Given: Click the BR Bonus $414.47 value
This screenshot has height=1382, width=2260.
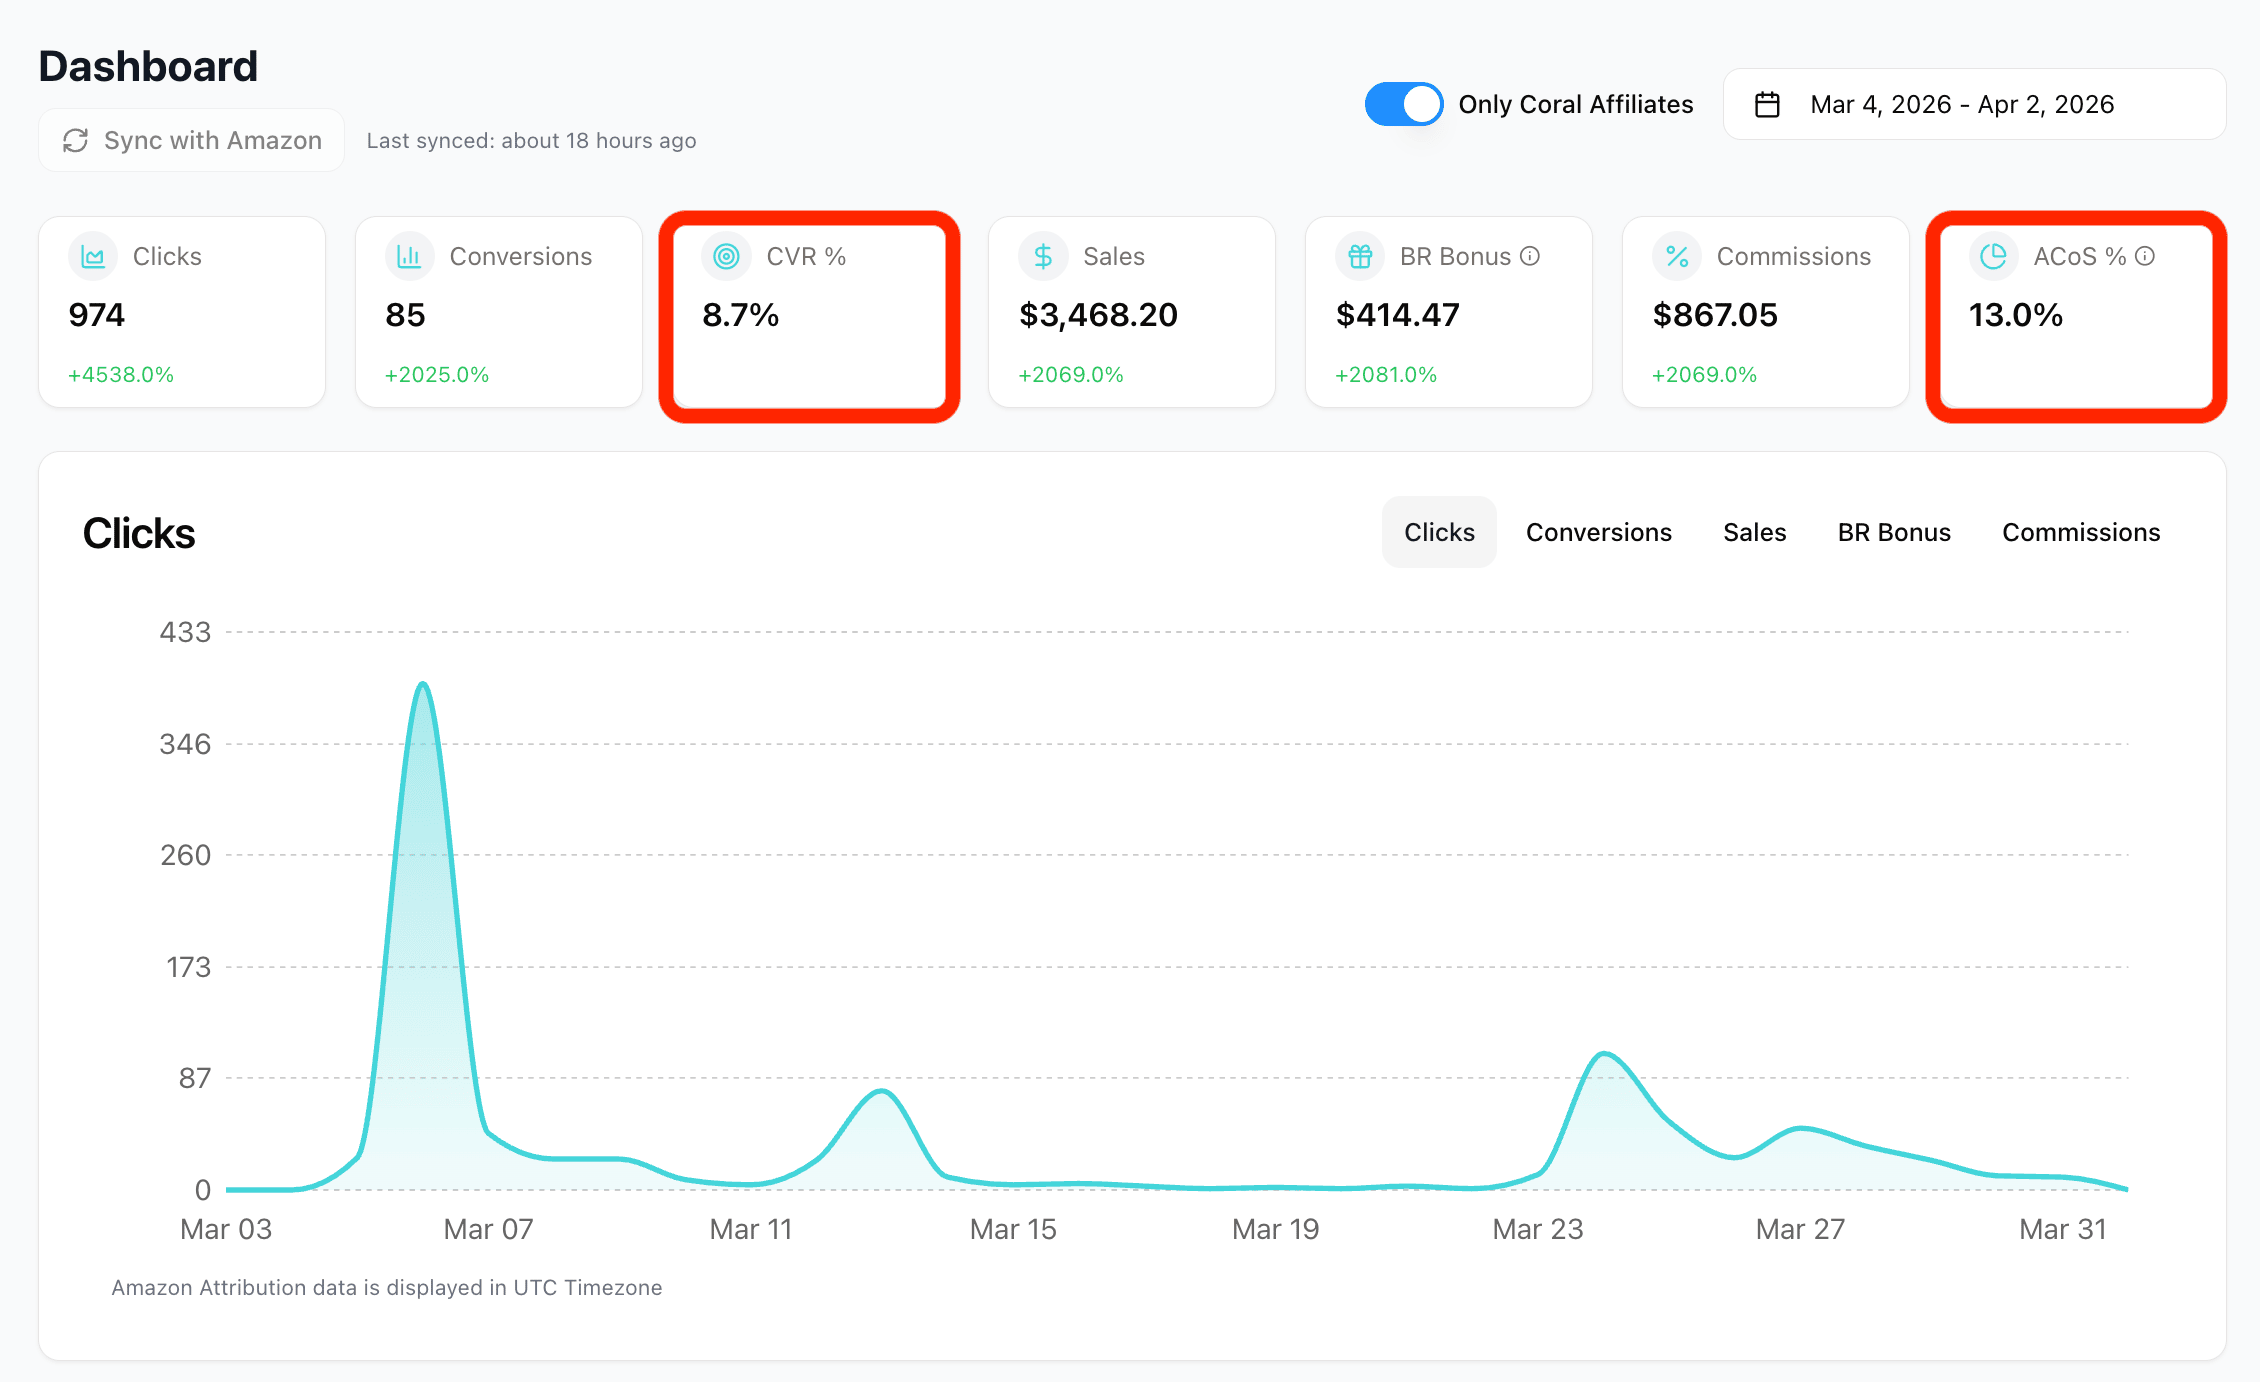Looking at the screenshot, I should click(x=1398, y=315).
